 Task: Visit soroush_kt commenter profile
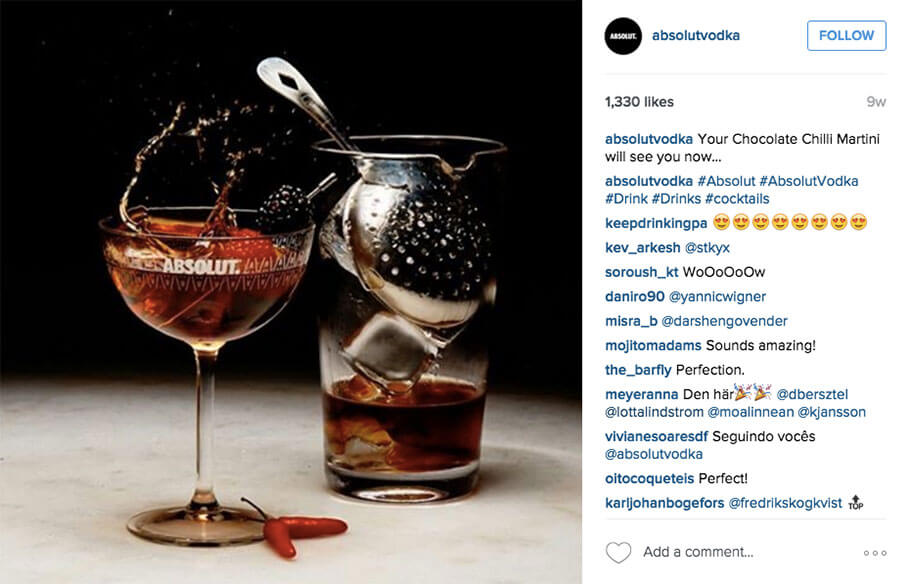(x=641, y=272)
